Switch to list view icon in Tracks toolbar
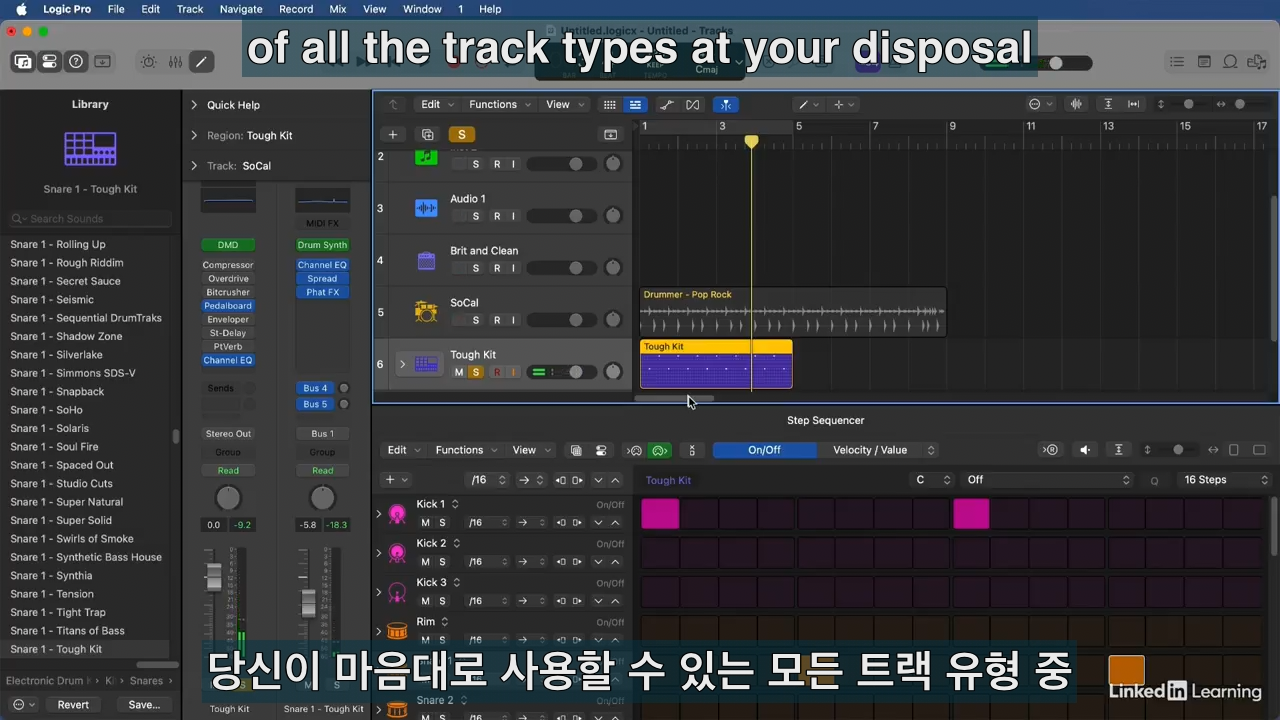1280x720 pixels. [635, 105]
